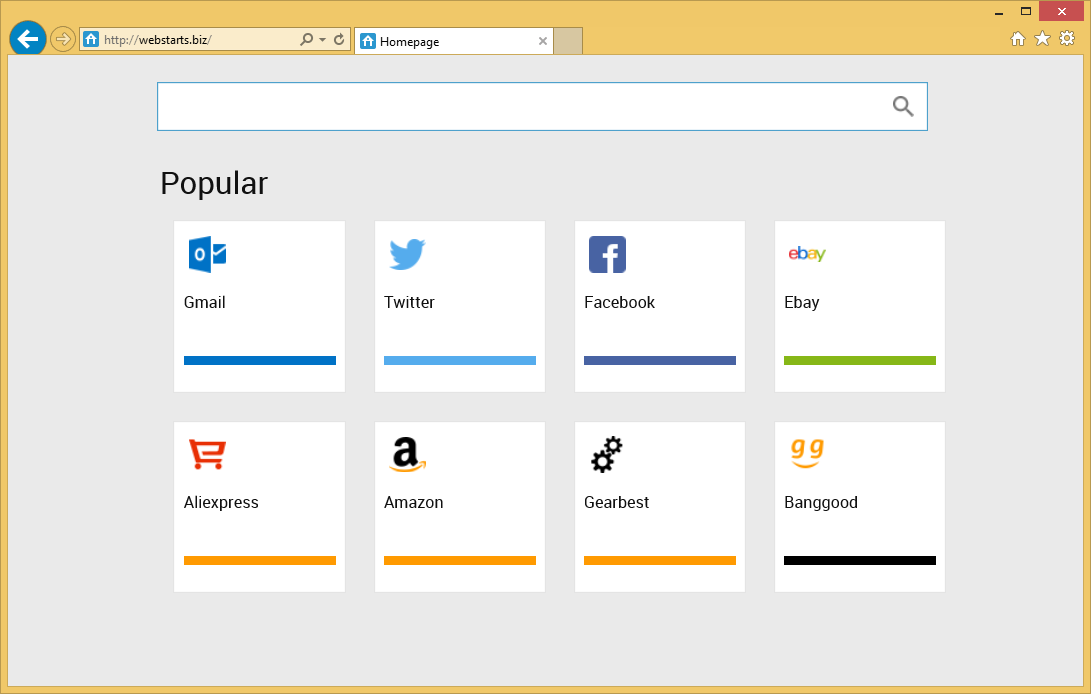
Task: Focus the page search input box
Action: click(542, 107)
